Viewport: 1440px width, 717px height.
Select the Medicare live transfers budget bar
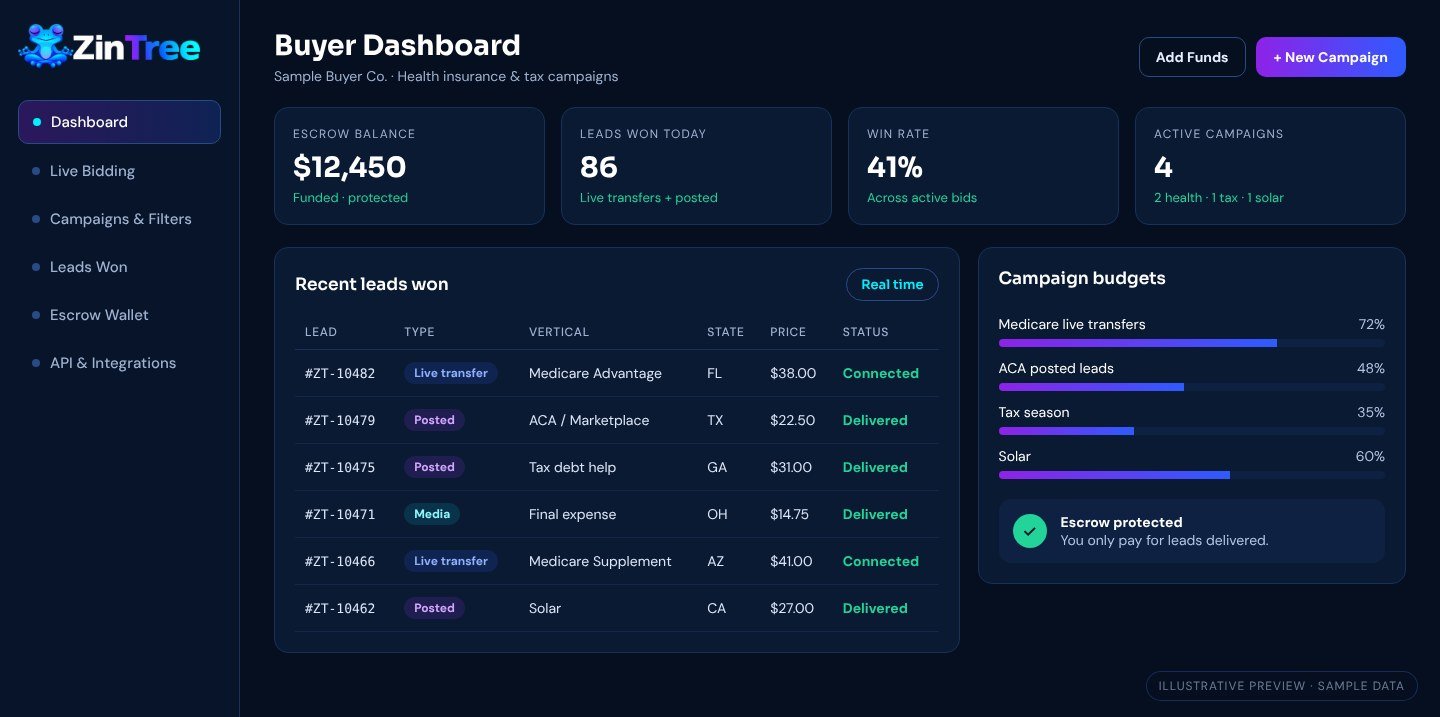(1192, 343)
